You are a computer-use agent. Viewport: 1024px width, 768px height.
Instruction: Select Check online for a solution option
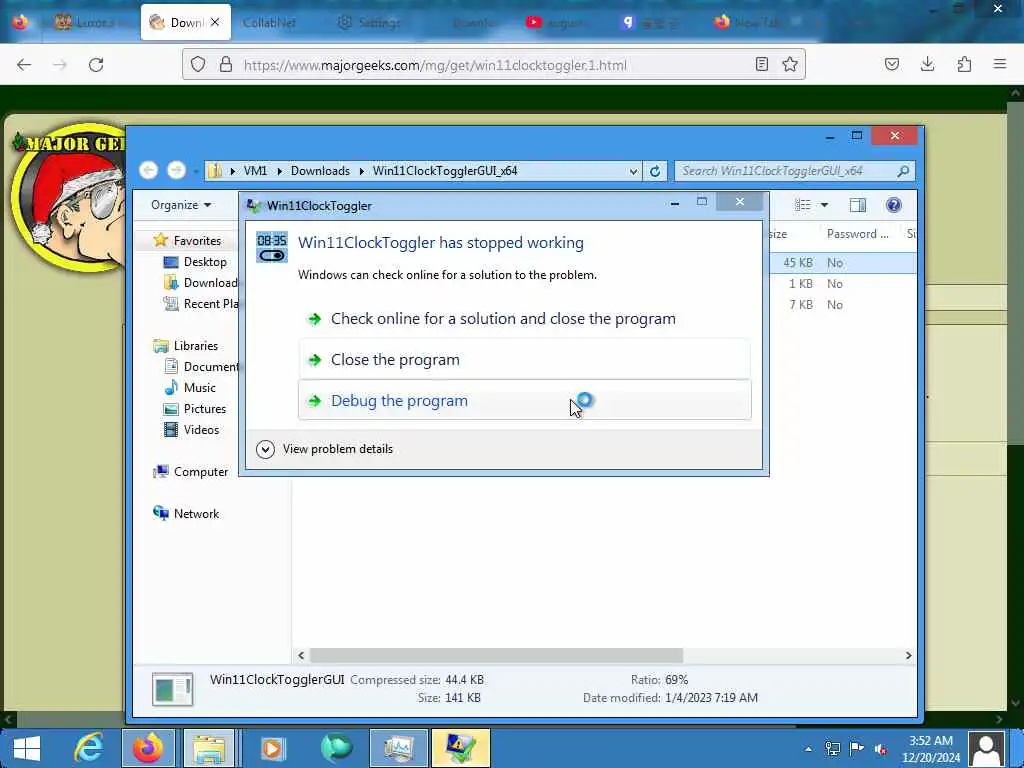[x=524, y=318]
